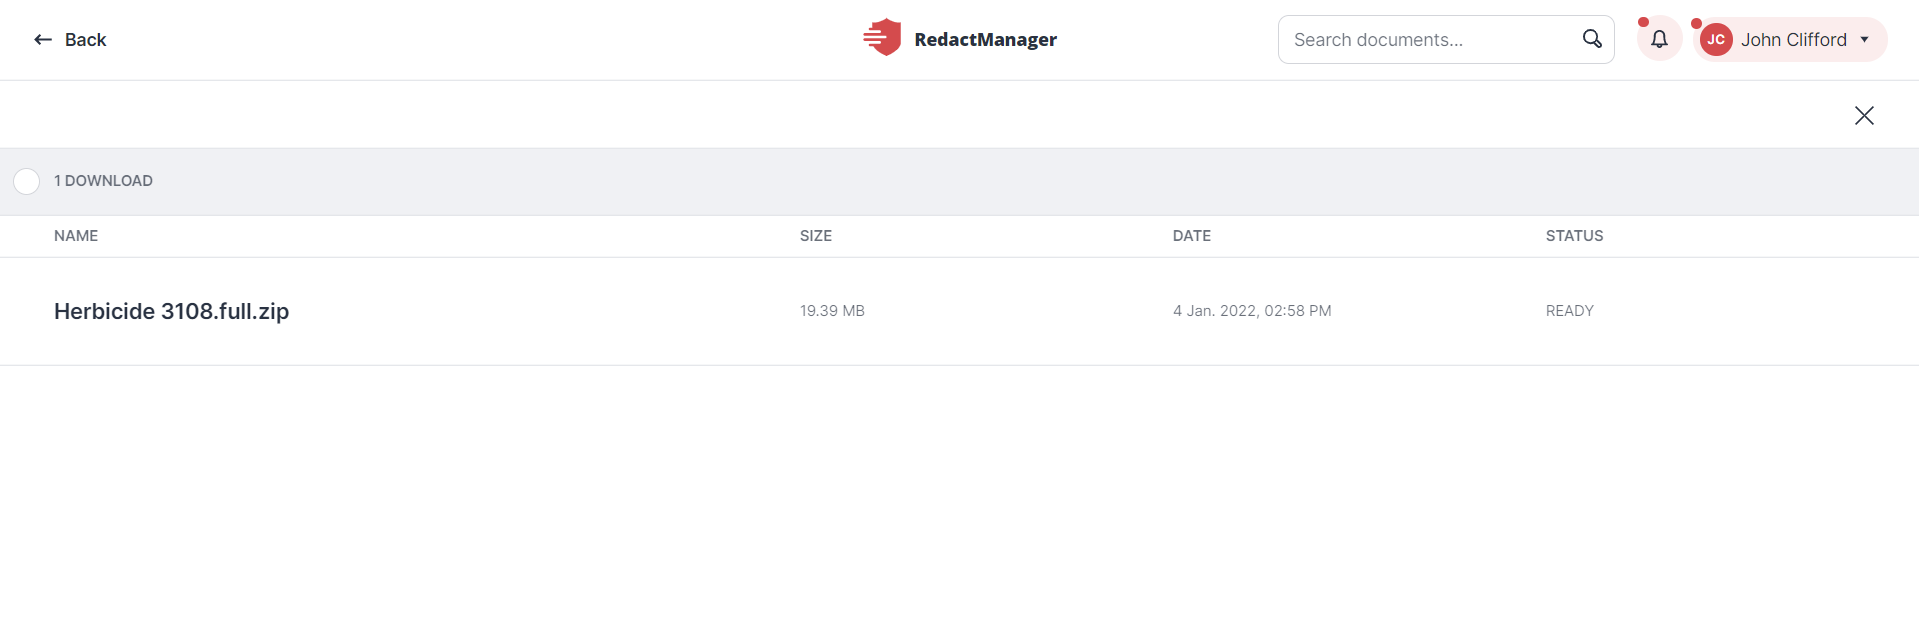Click the SIZE column header

click(x=816, y=236)
